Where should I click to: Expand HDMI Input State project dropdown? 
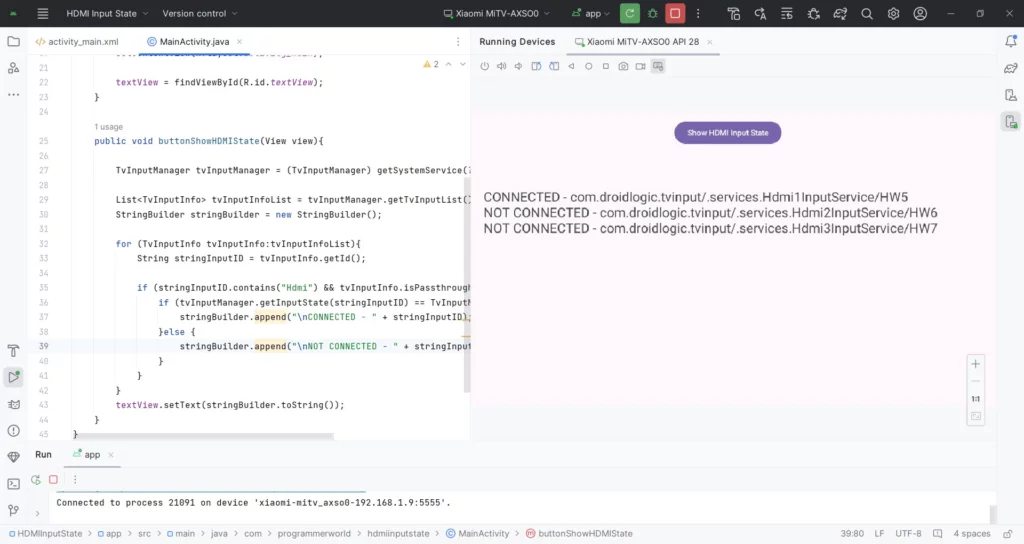coord(107,13)
